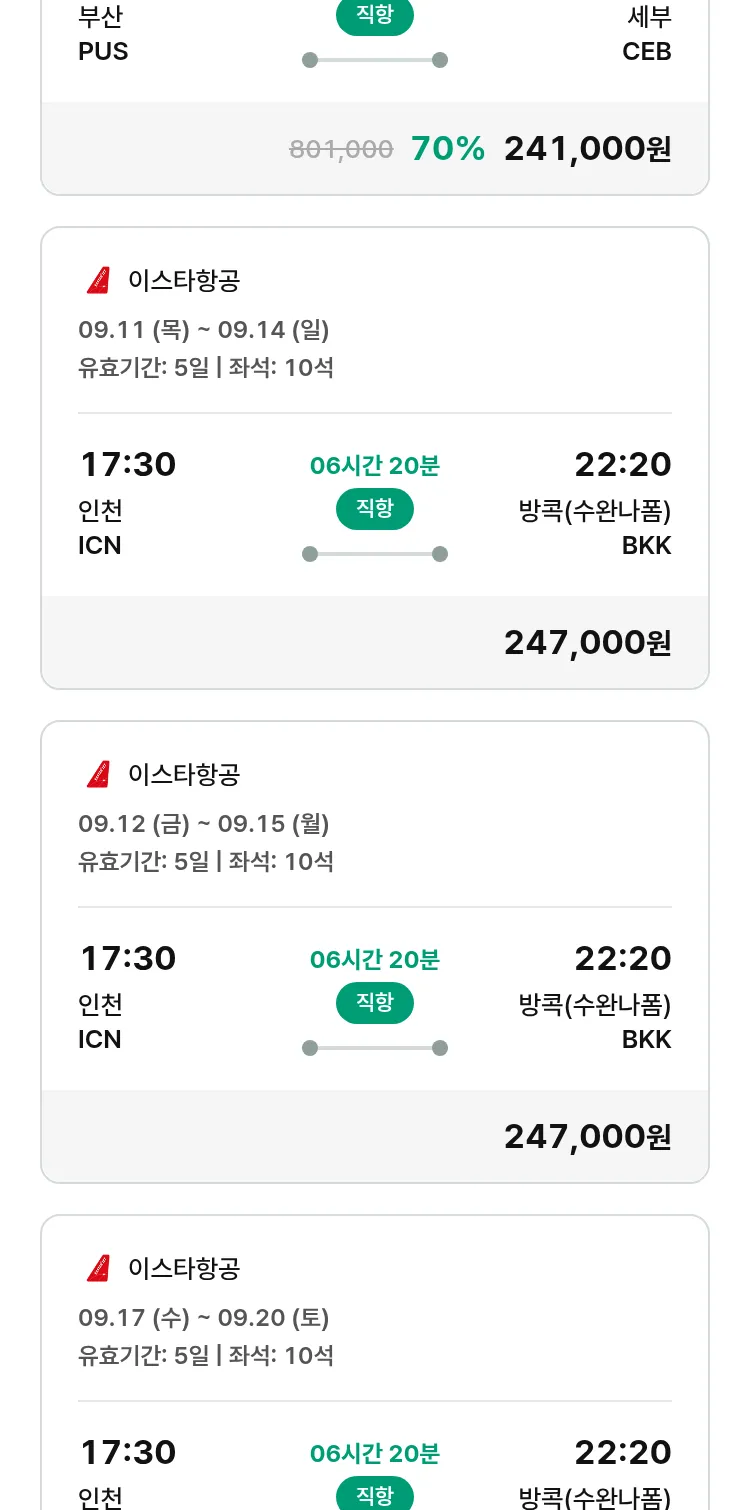
Task: Tap the crossed-out 801,000 original price
Action: tap(341, 150)
